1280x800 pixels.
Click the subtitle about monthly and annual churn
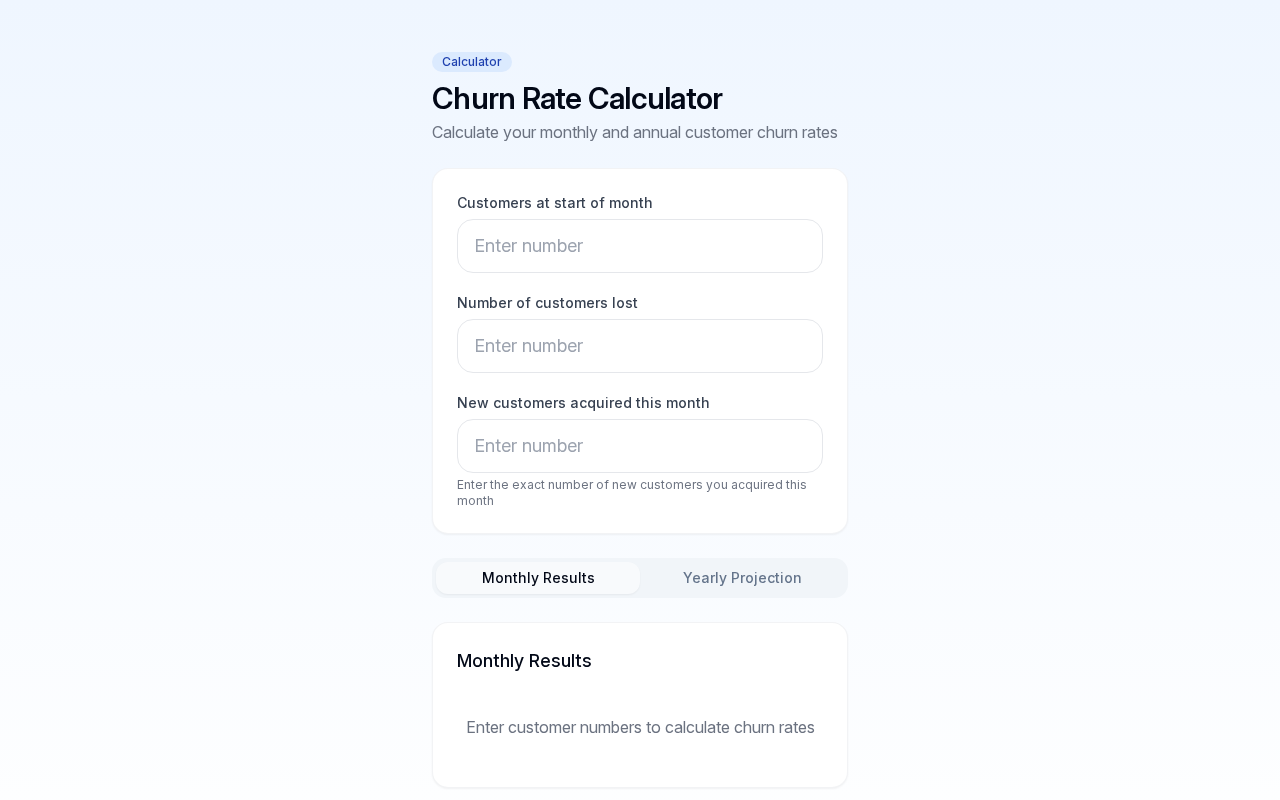(635, 132)
